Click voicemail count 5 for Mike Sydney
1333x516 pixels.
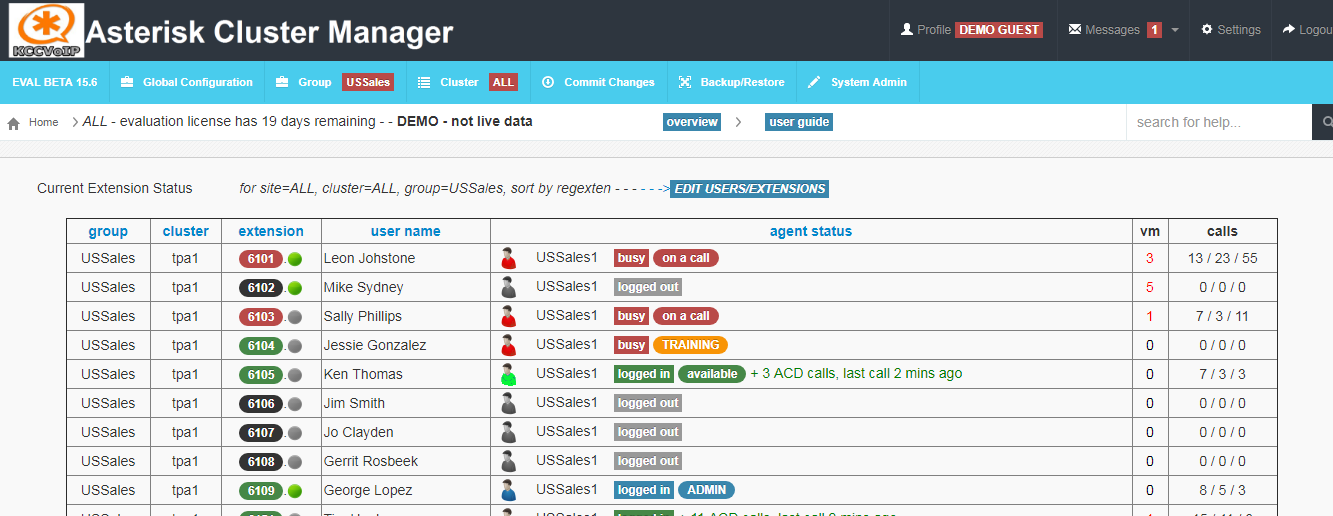(x=1150, y=287)
